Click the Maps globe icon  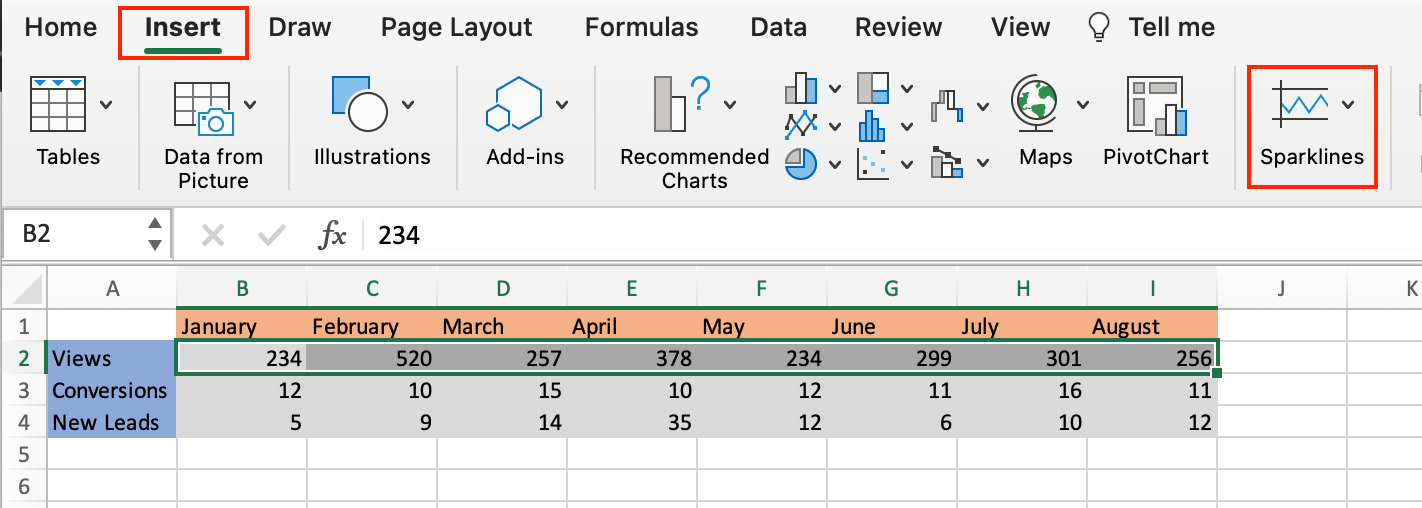pyautogui.click(x=1037, y=104)
